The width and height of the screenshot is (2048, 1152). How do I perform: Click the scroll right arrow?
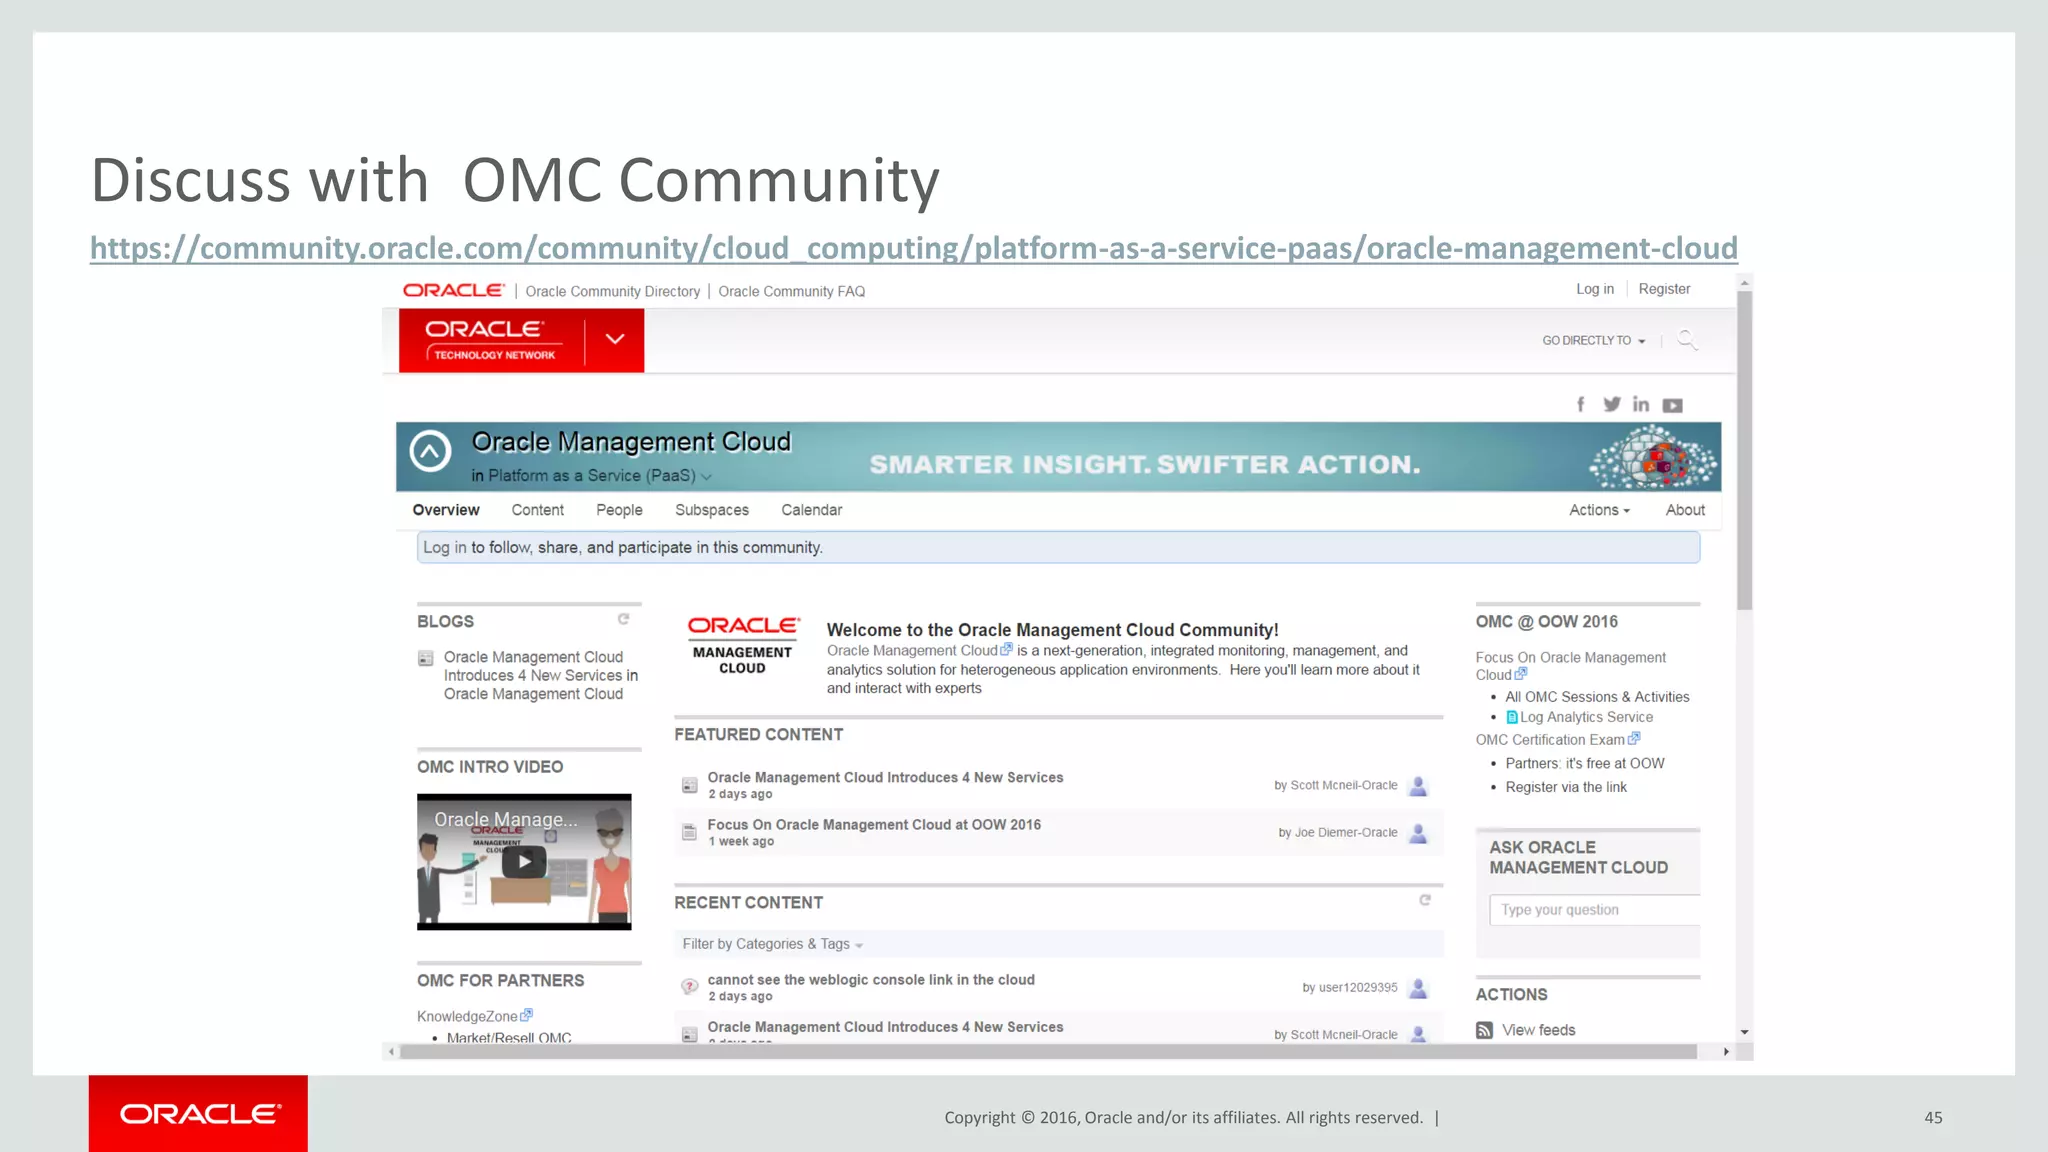coord(1726,1052)
